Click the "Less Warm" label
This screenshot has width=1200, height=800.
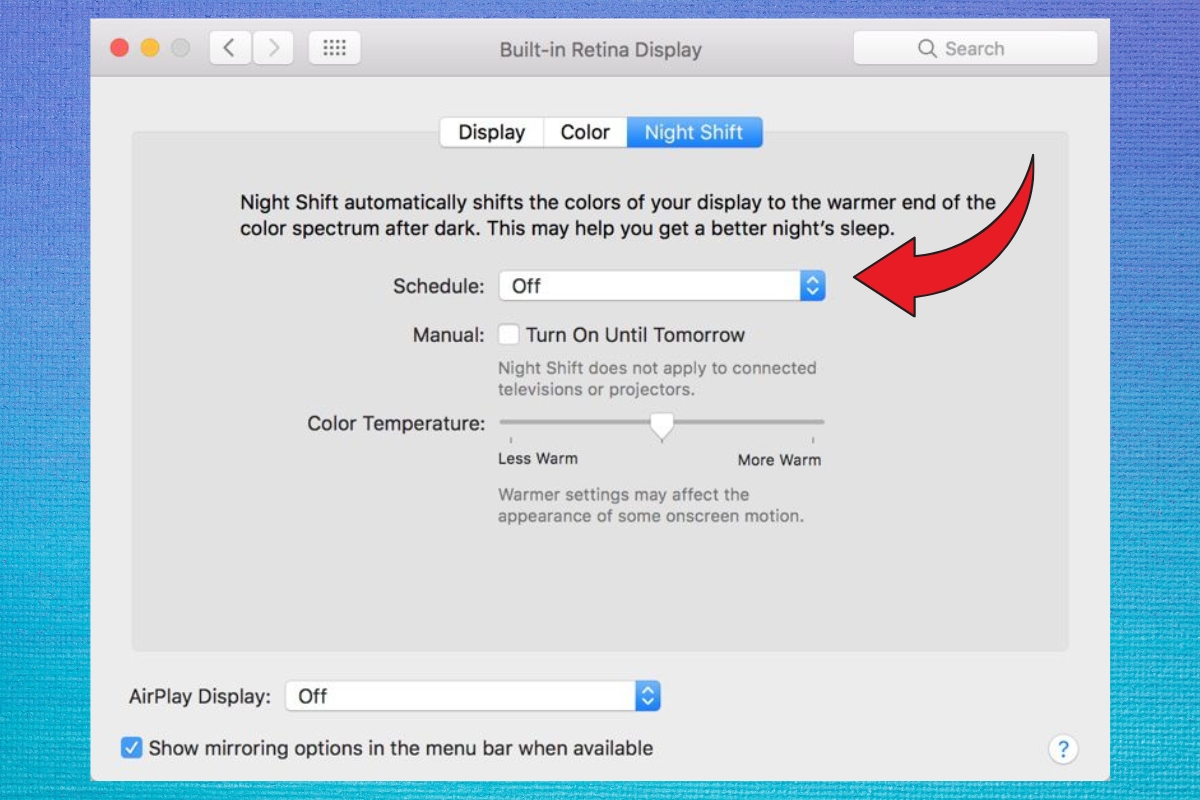pyautogui.click(x=538, y=459)
